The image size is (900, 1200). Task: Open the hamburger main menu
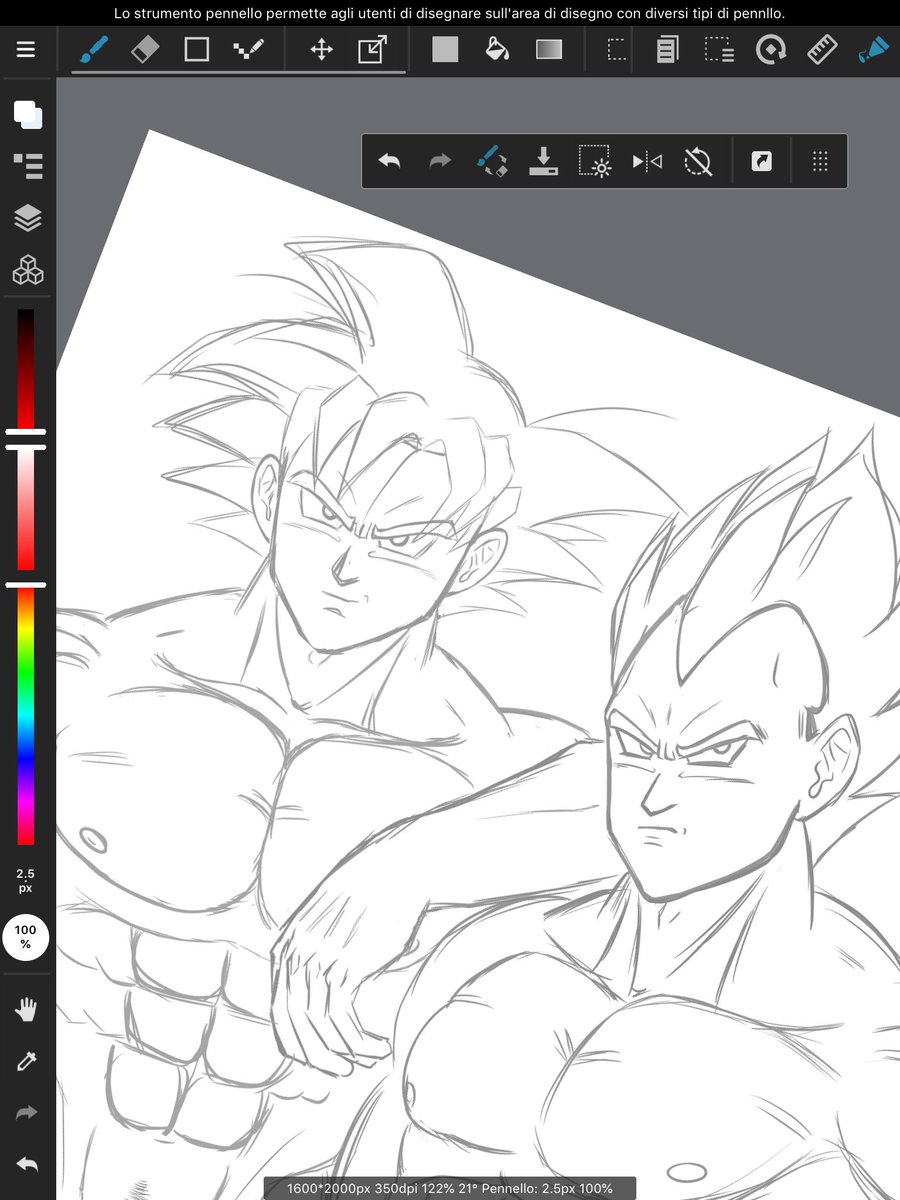(26, 49)
